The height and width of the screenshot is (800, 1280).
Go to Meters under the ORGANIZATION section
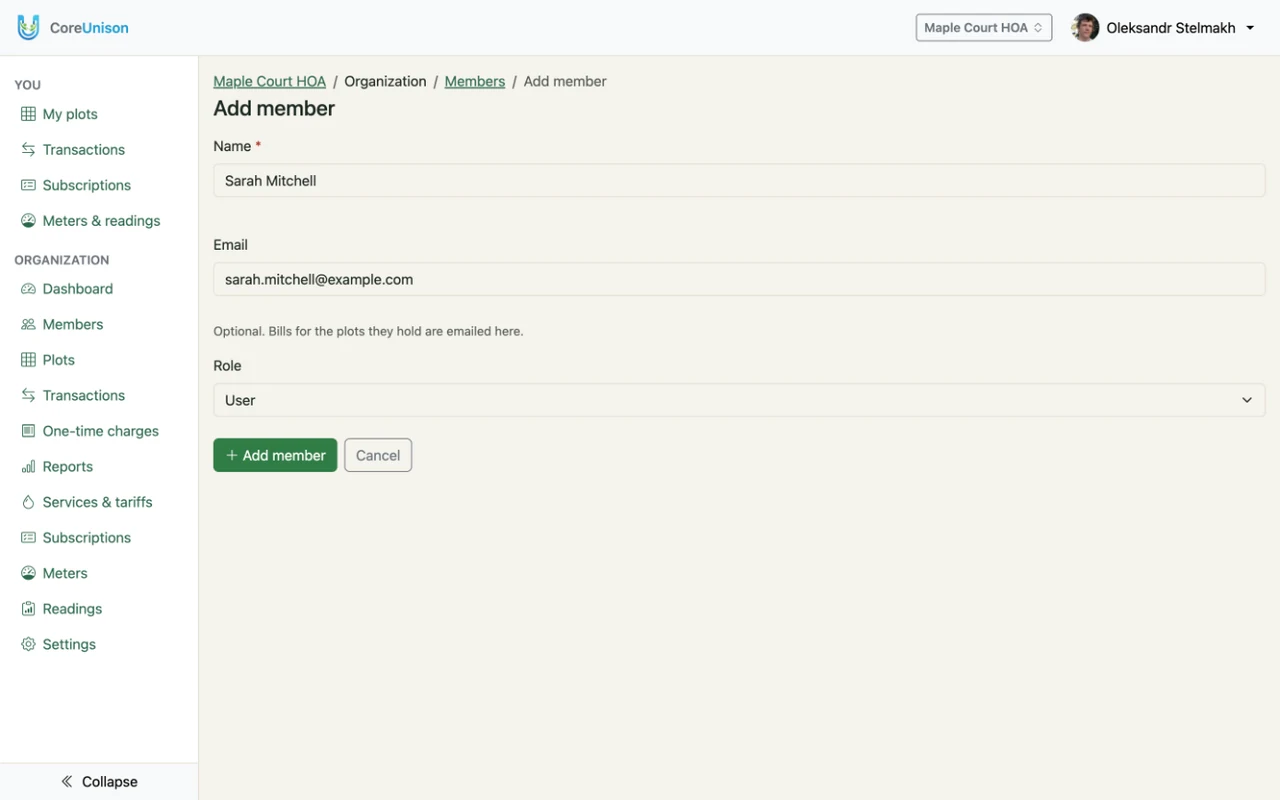(x=54, y=573)
